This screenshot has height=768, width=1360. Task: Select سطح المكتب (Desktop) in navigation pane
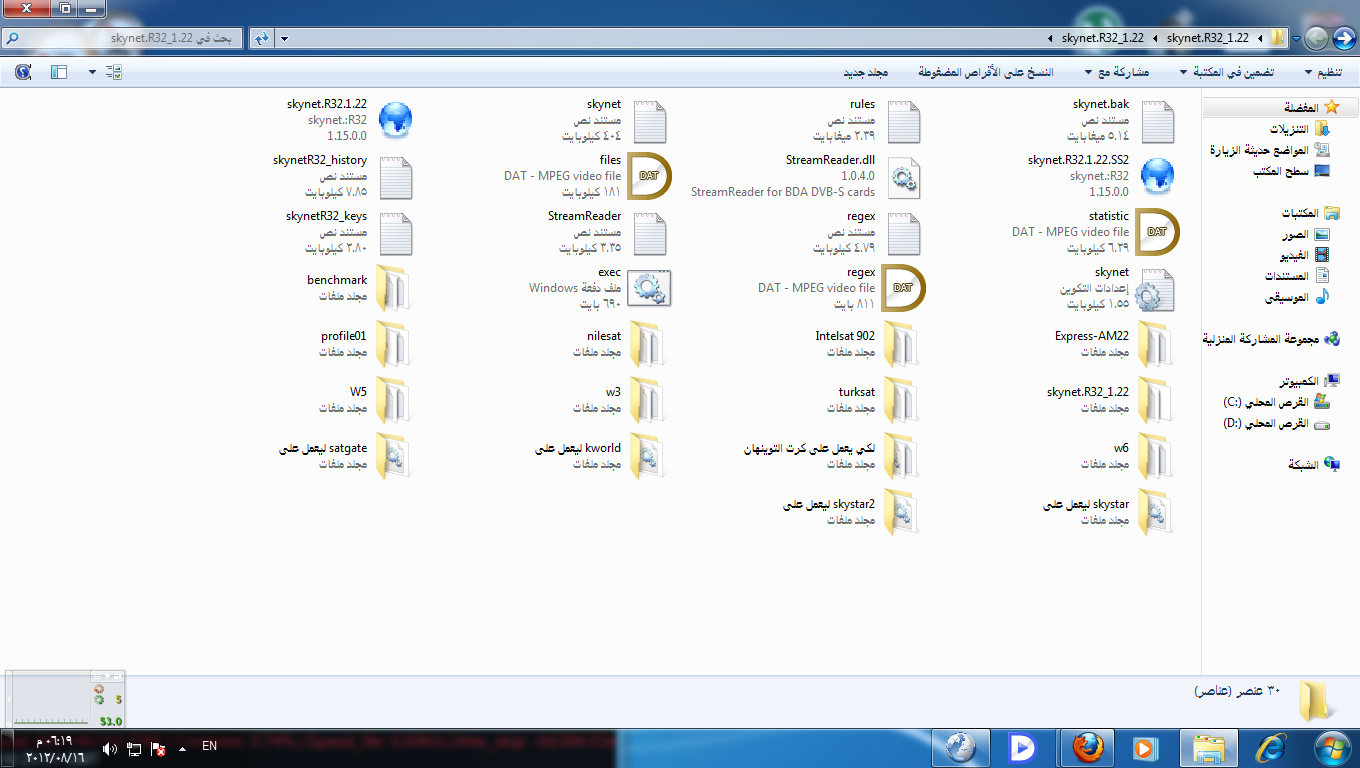(x=1291, y=171)
